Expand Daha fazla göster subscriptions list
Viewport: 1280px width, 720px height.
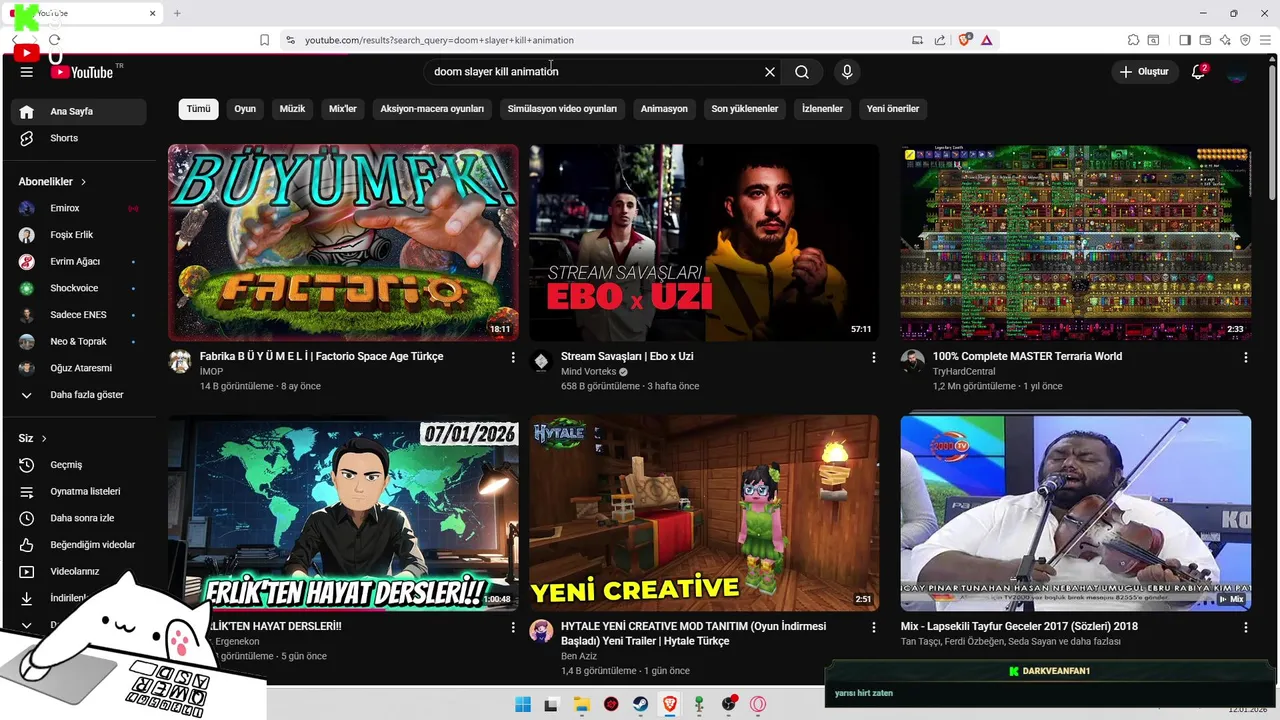78,395
